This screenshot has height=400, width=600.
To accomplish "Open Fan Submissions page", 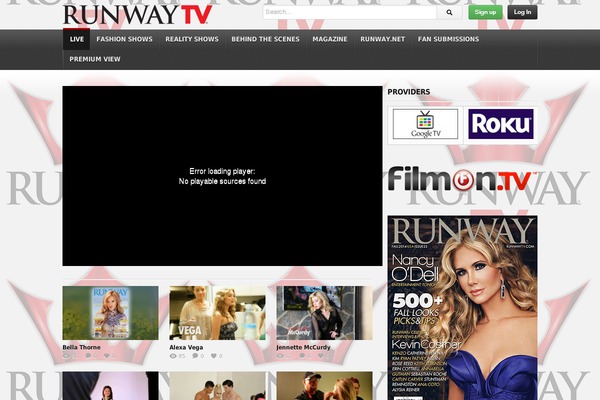I will tap(448, 39).
